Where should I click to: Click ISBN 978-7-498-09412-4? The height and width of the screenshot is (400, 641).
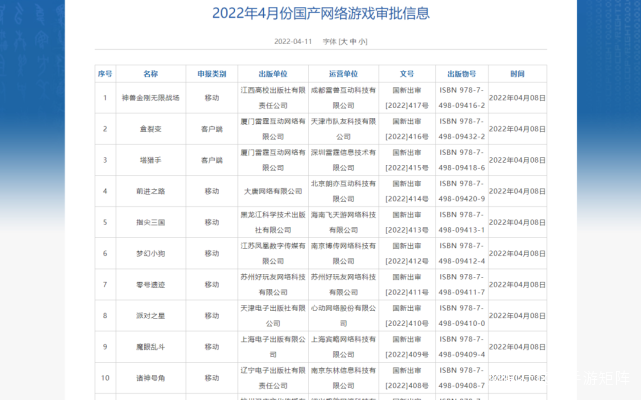click(462, 254)
